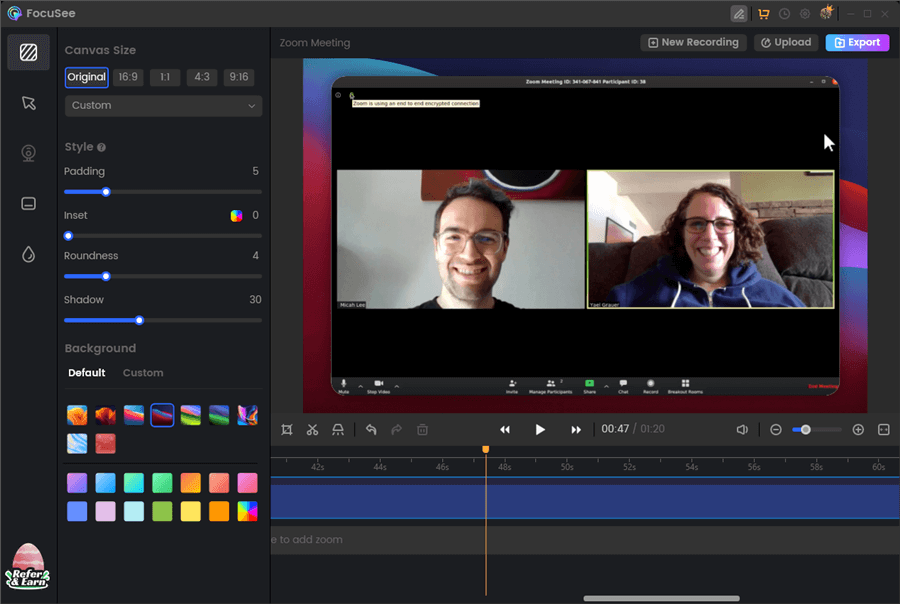Click the gift promotion icon in title bar
The height and width of the screenshot is (604, 900).
point(827,13)
